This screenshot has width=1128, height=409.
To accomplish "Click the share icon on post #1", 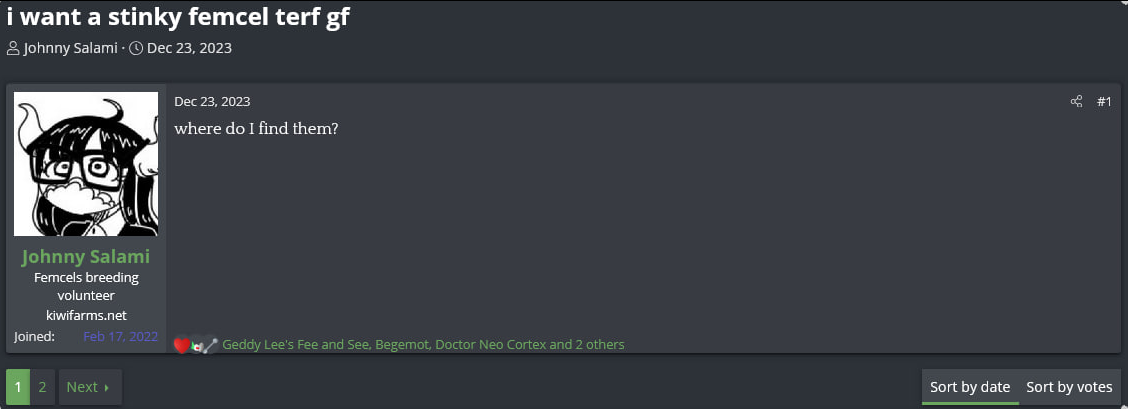I will [x=1076, y=101].
